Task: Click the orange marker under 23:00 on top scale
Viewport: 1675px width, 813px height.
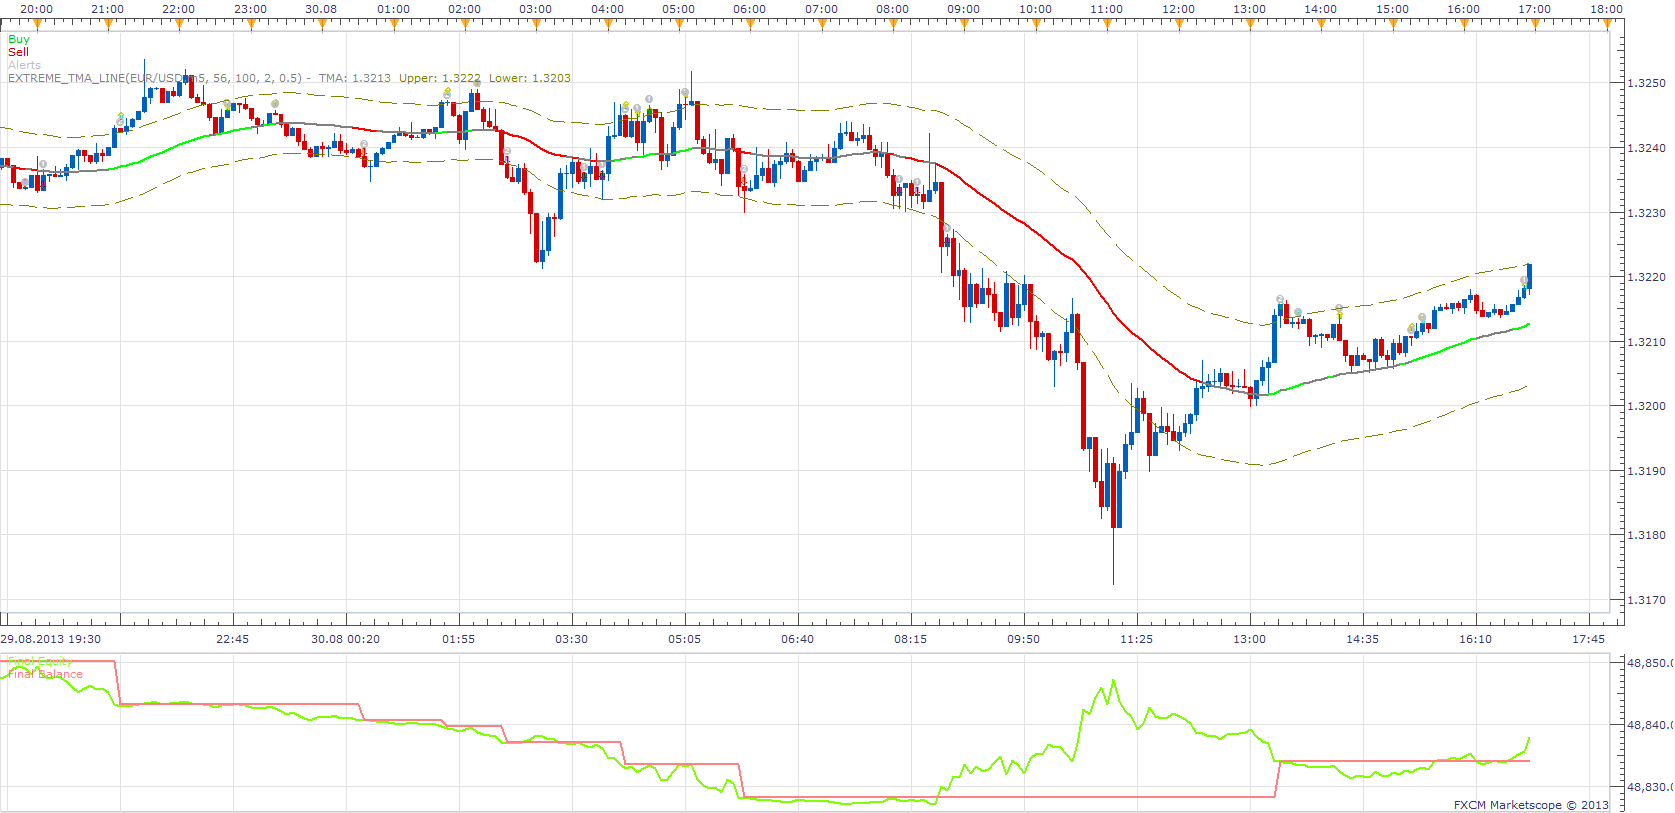Action: coord(251,24)
